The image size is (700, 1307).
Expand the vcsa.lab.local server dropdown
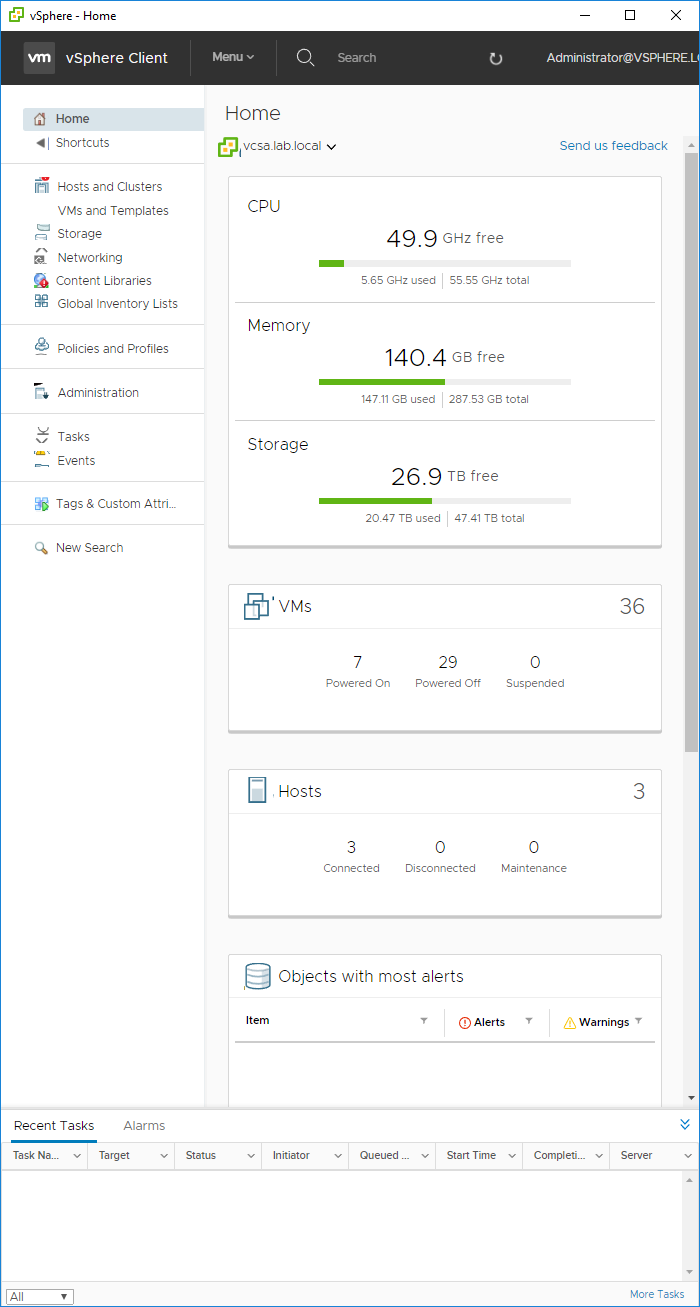pyautogui.click(x=331, y=147)
